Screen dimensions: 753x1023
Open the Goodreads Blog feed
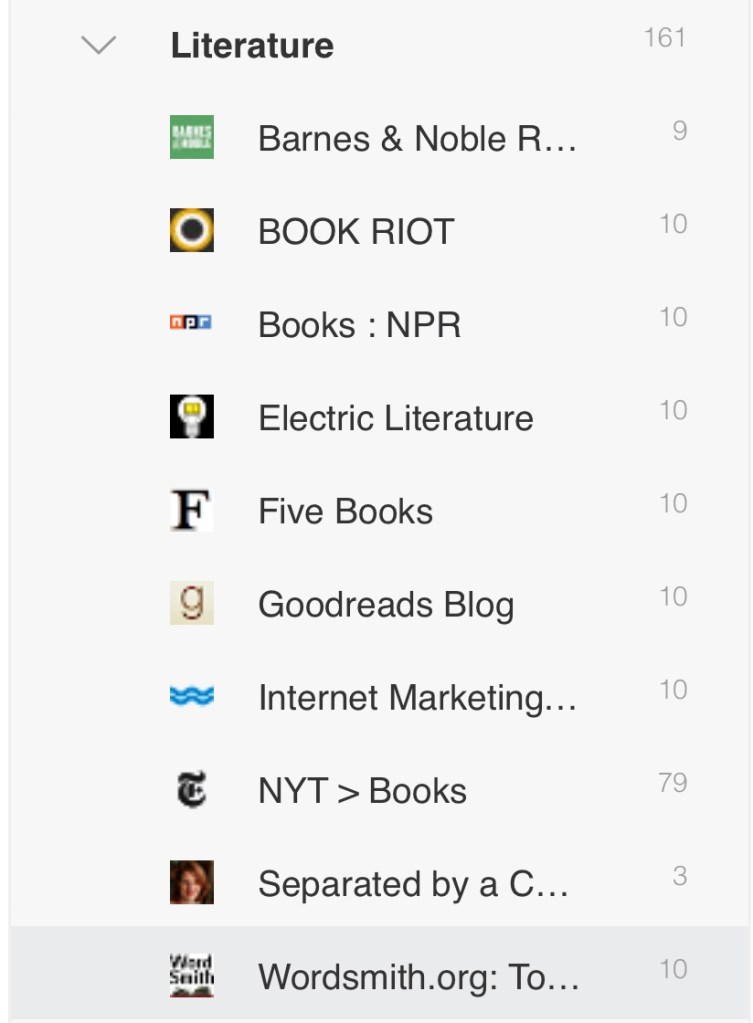coord(386,604)
